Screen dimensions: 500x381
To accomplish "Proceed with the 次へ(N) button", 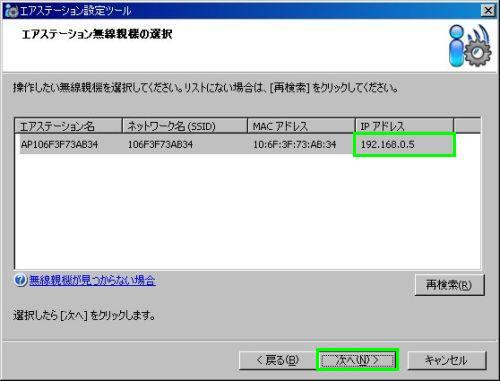I will pos(357,360).
